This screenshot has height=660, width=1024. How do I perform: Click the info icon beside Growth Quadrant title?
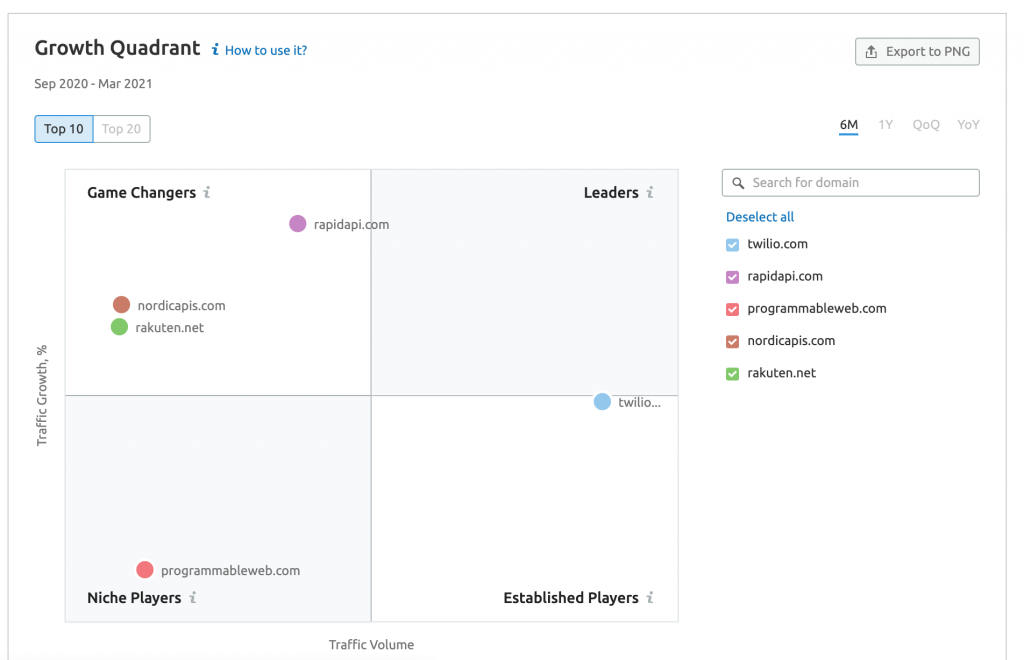tap(215, 50)
